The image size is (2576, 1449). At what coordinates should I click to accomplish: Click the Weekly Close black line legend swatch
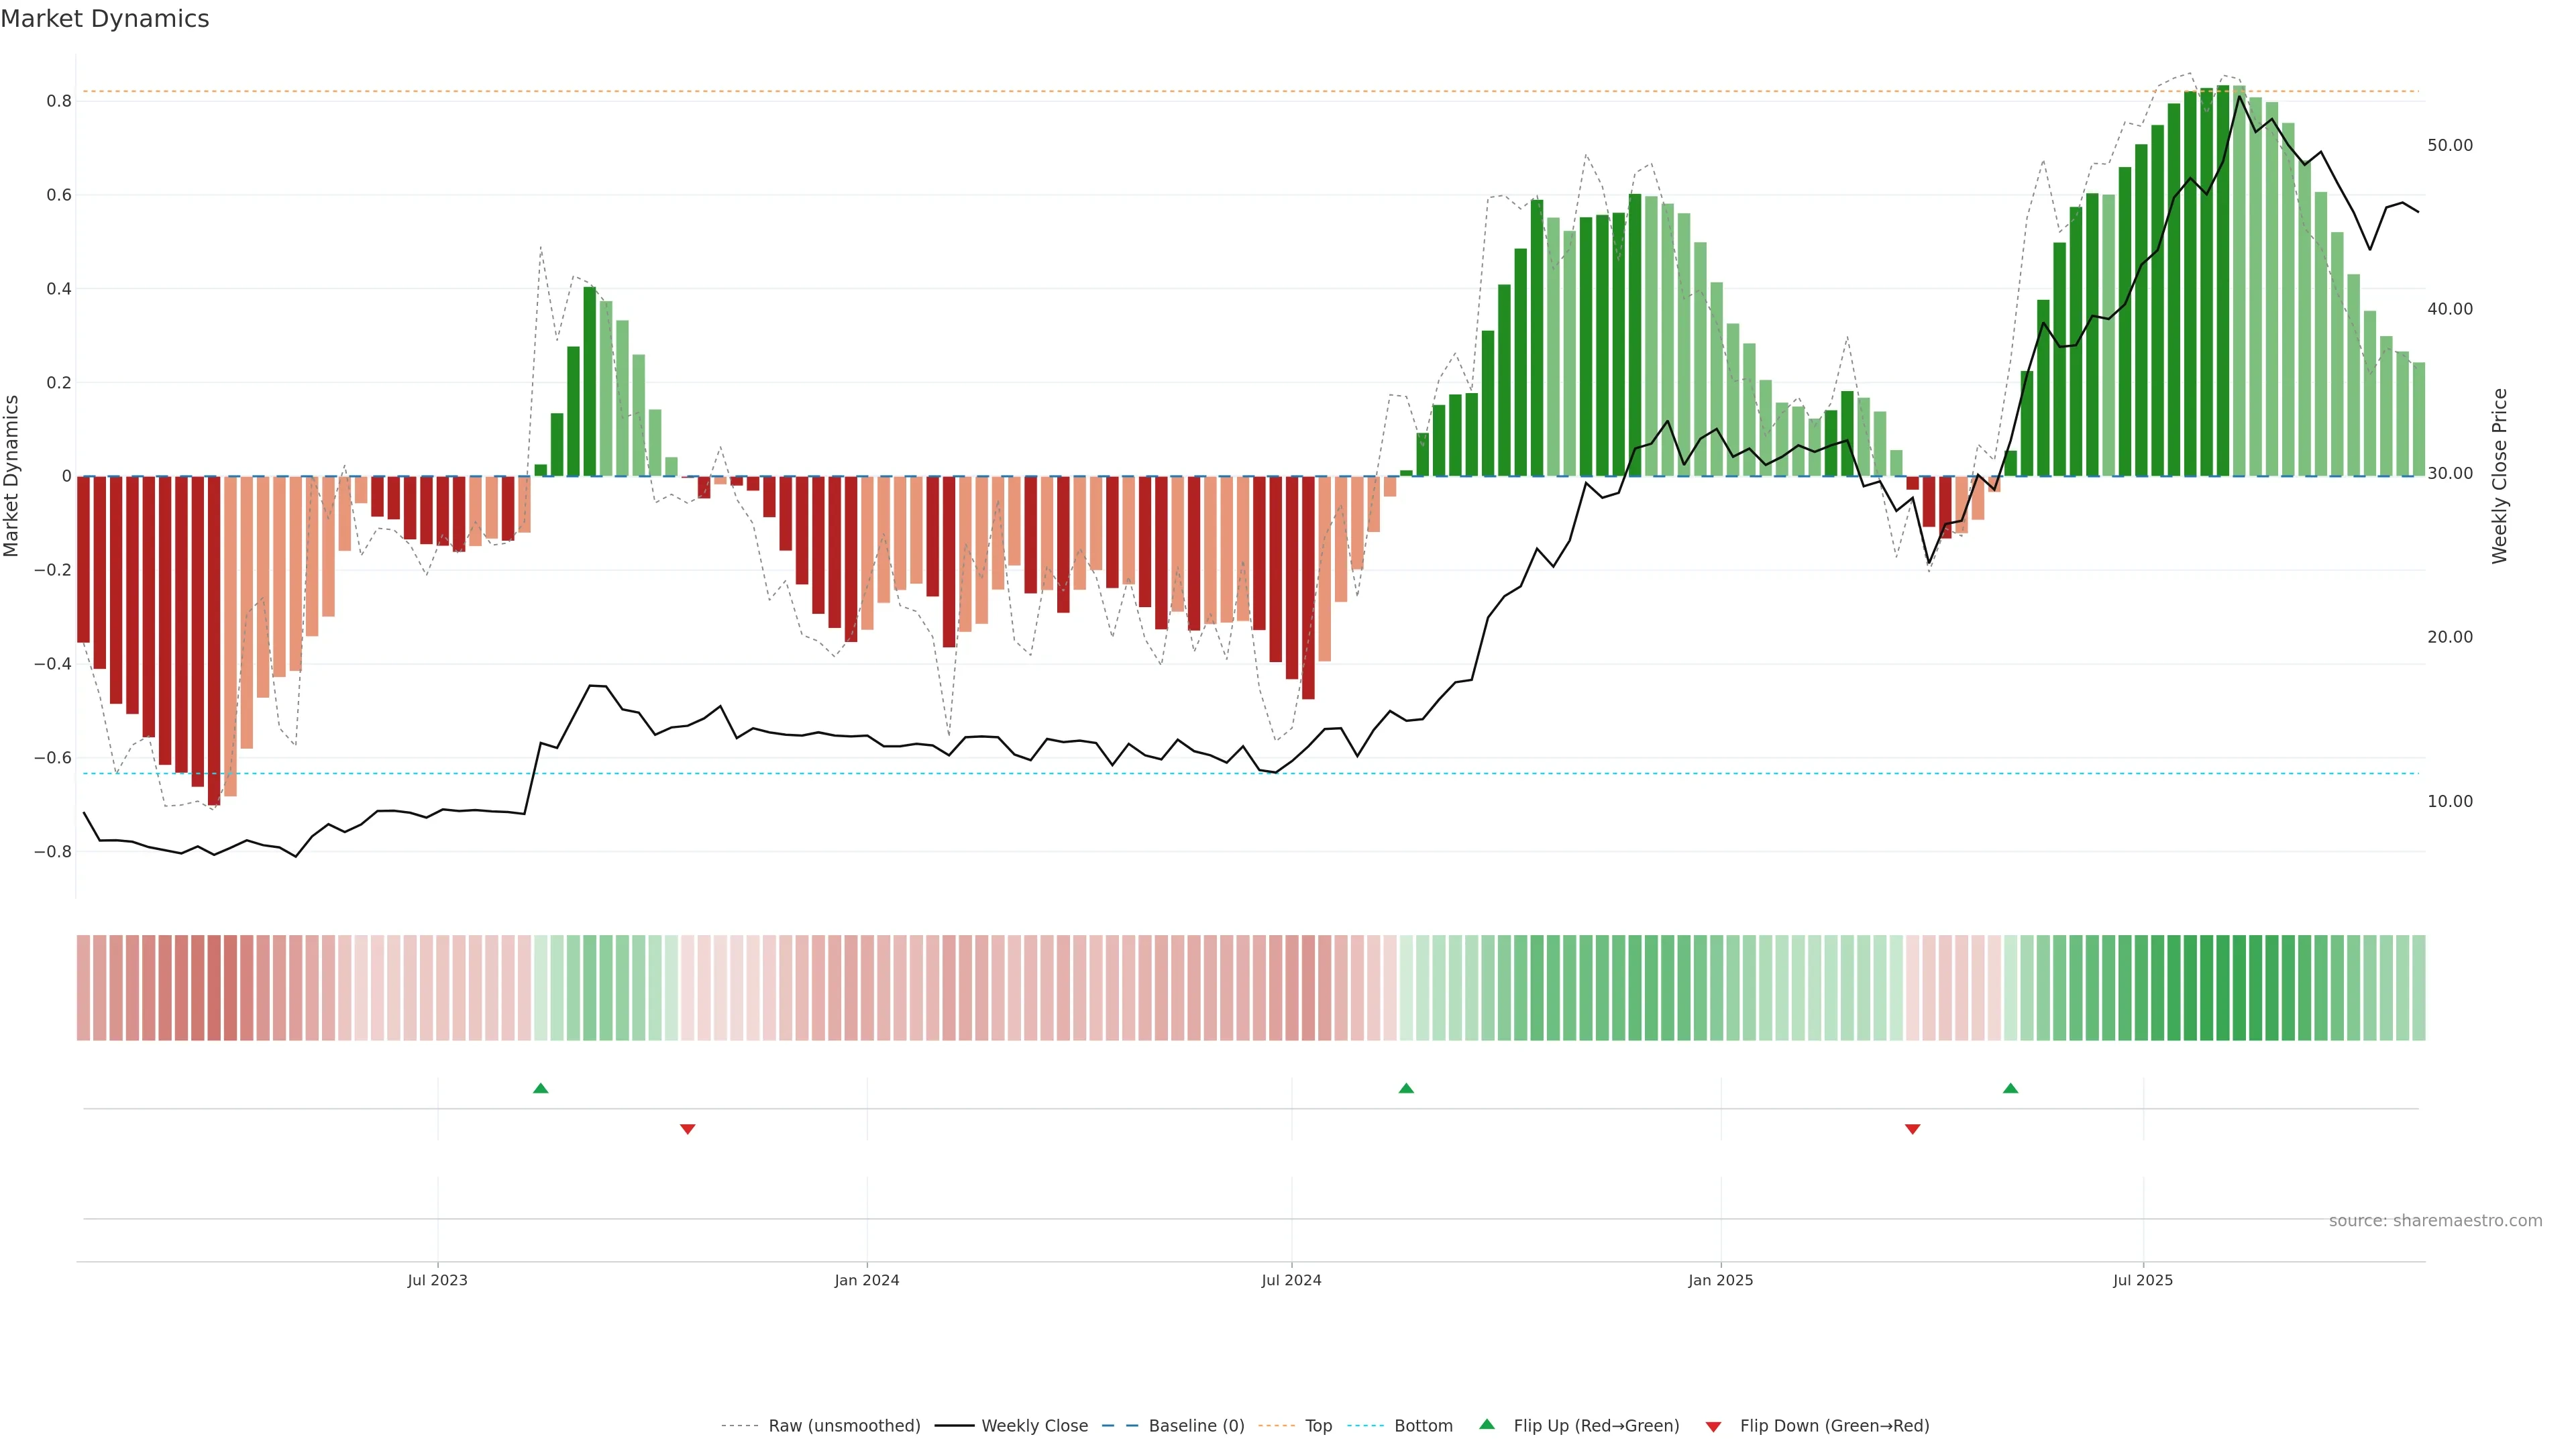pos(954,1426)
